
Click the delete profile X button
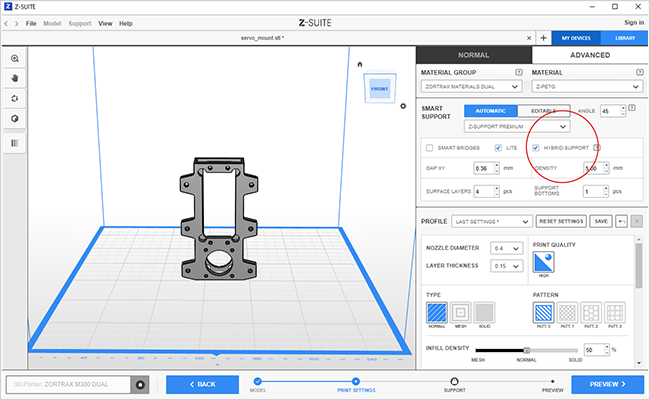pos(637,221)
